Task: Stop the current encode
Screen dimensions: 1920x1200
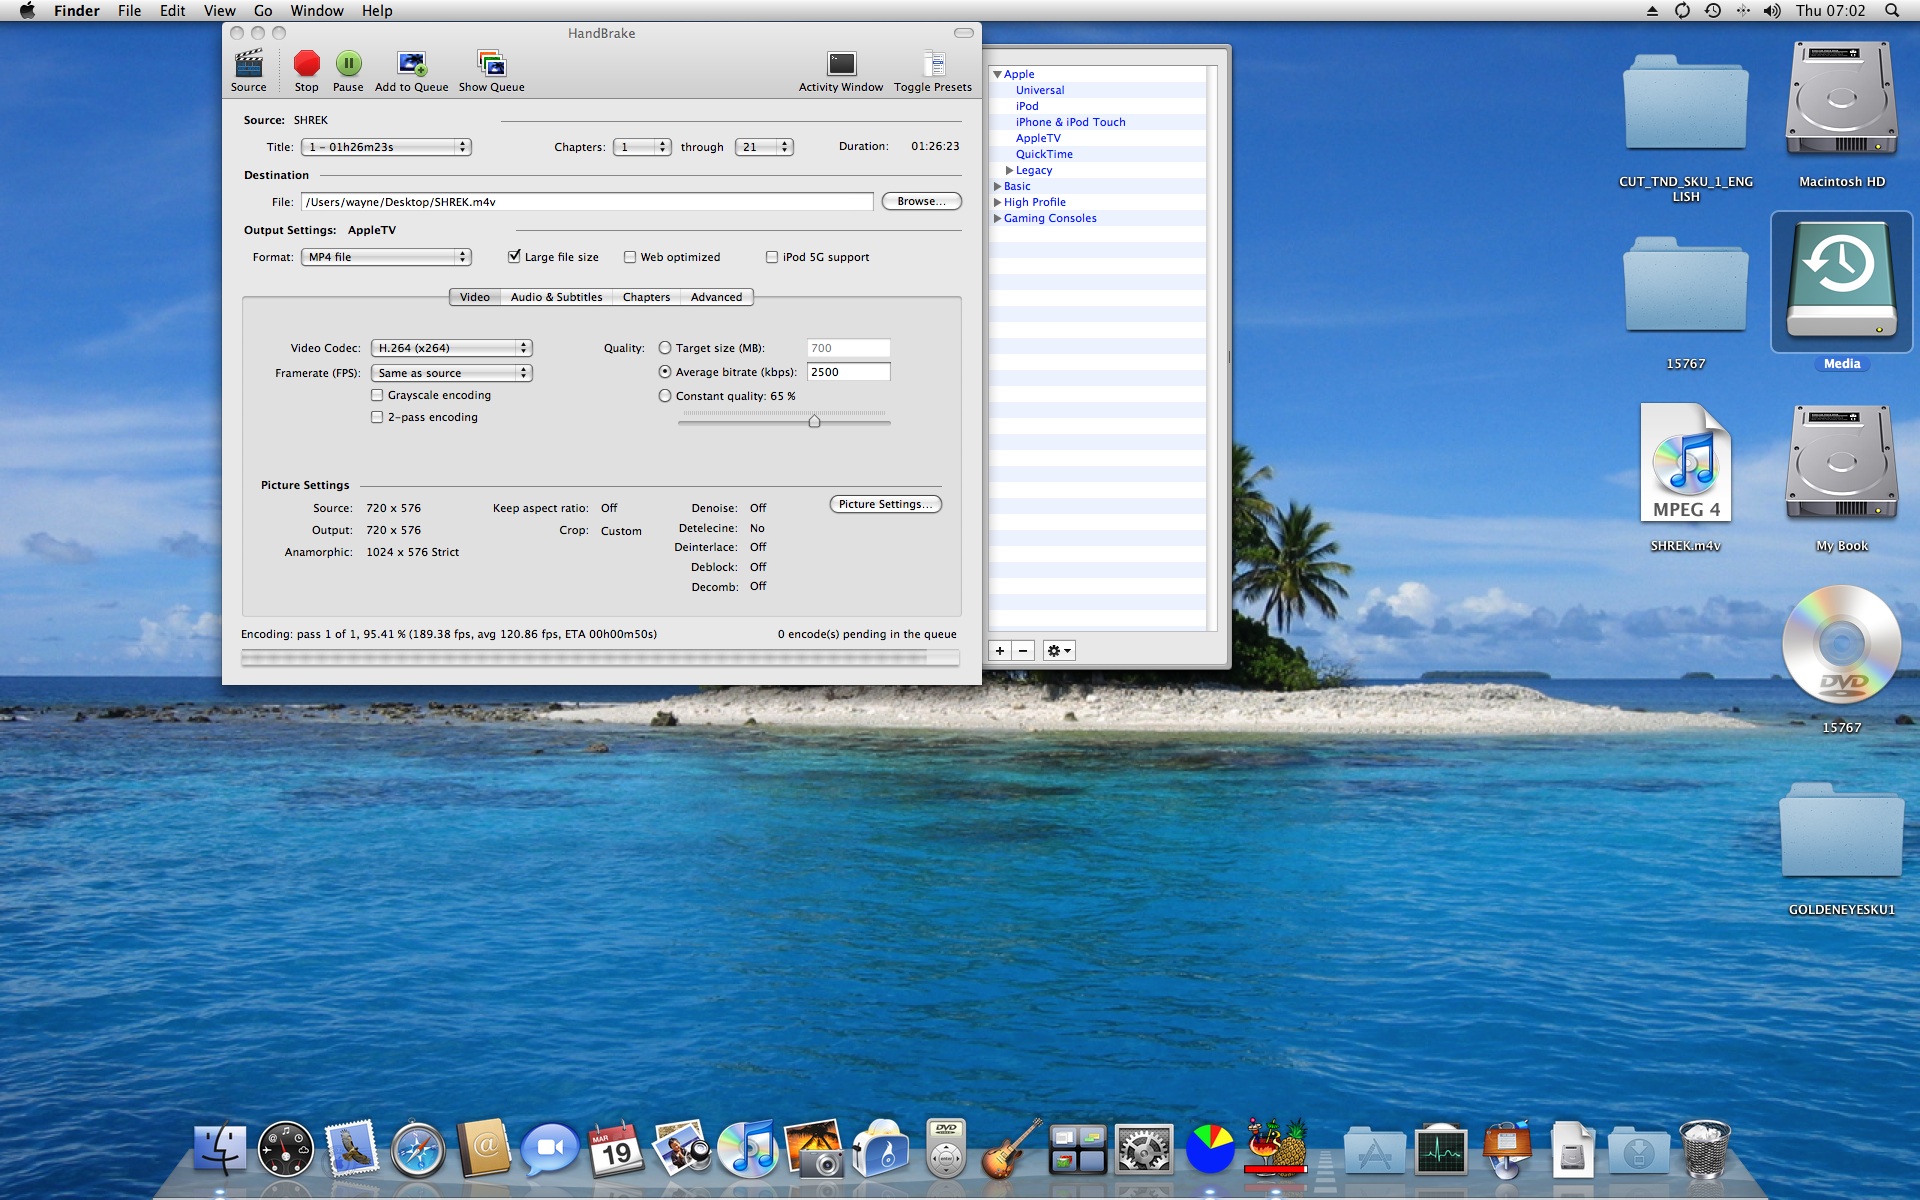Action: (306, 65)
